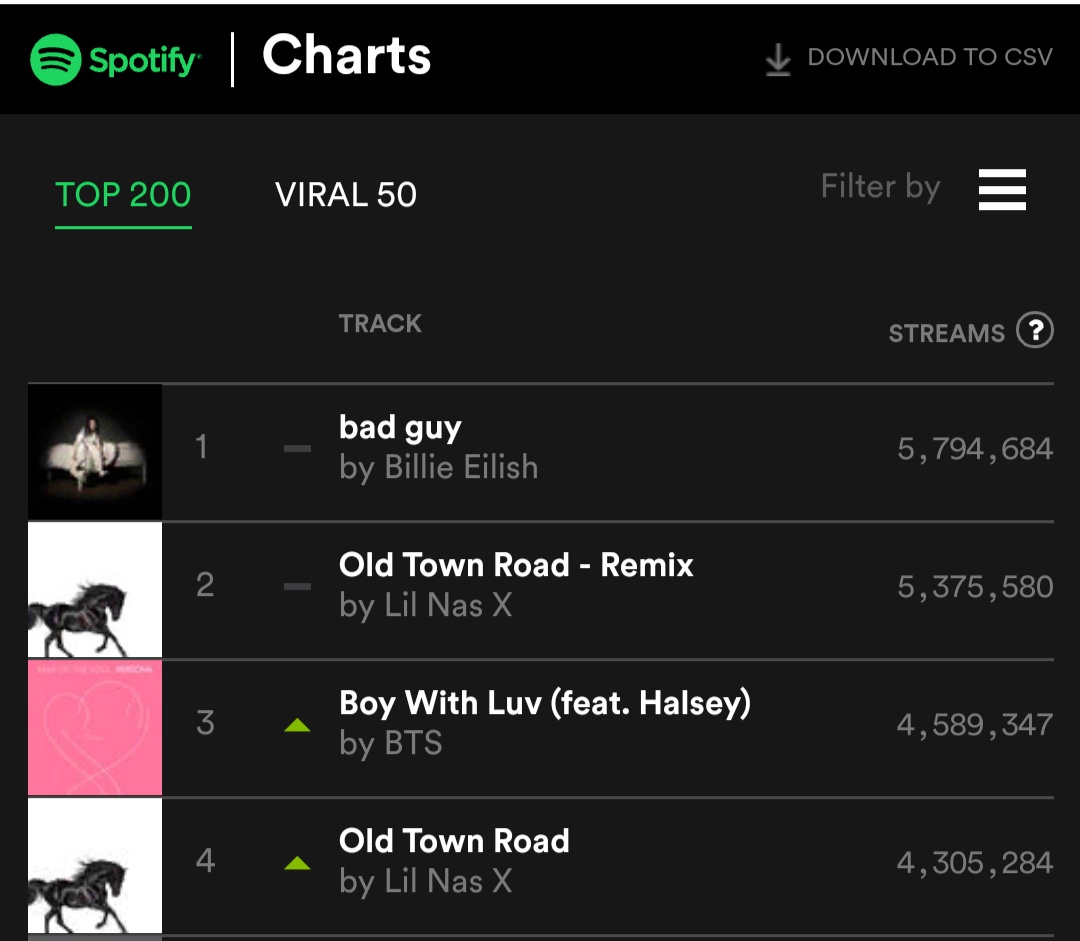Switch to the VIRAL 50 tab
Viewport: 1080px width, 941px height.
[346, 194]
